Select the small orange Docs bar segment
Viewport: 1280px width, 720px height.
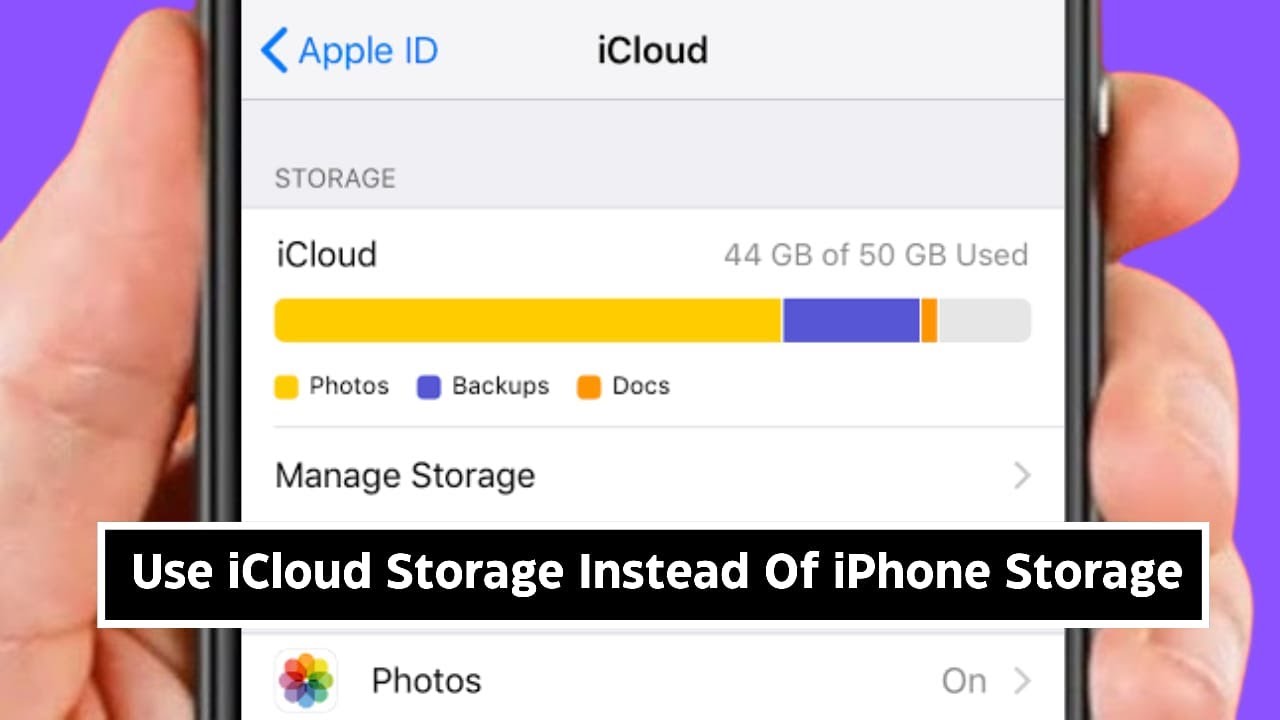[929, 321]
